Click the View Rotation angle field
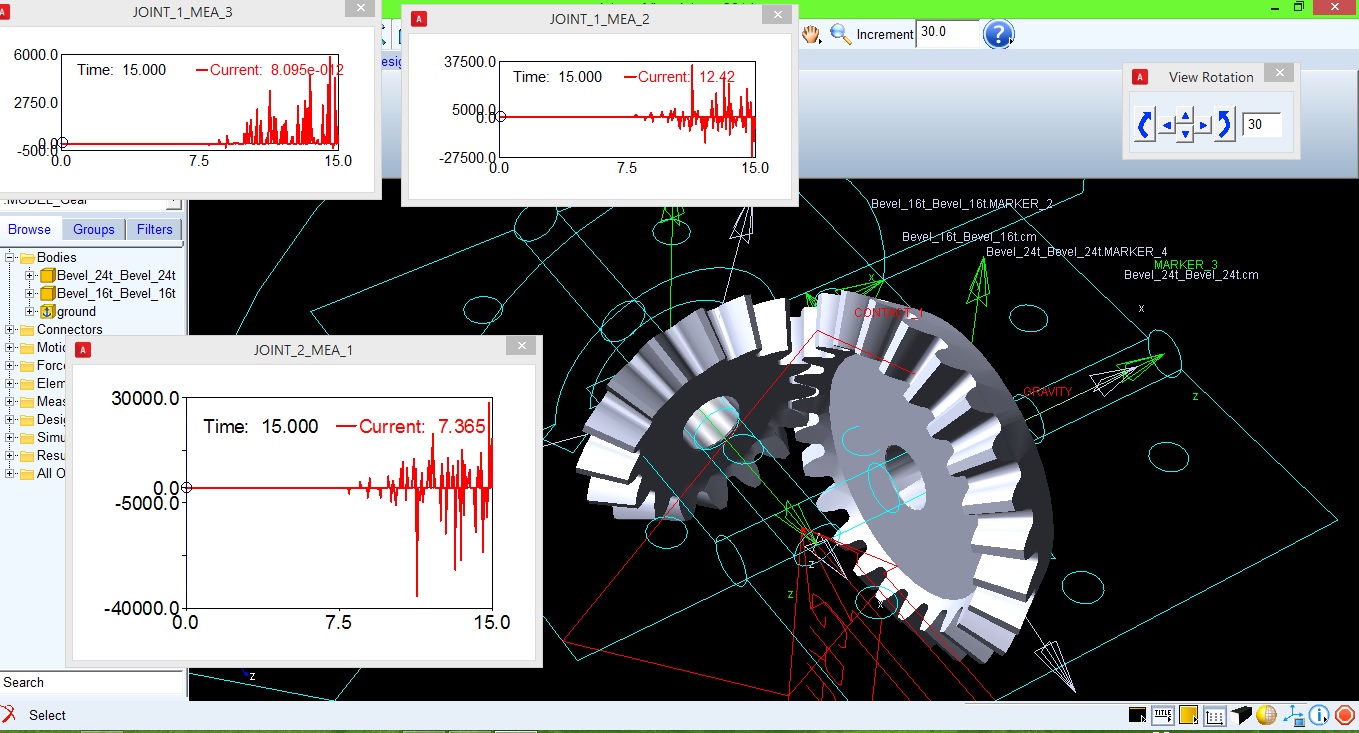Viewport: 1359px width, 733px height. [x=1261, y=125]
